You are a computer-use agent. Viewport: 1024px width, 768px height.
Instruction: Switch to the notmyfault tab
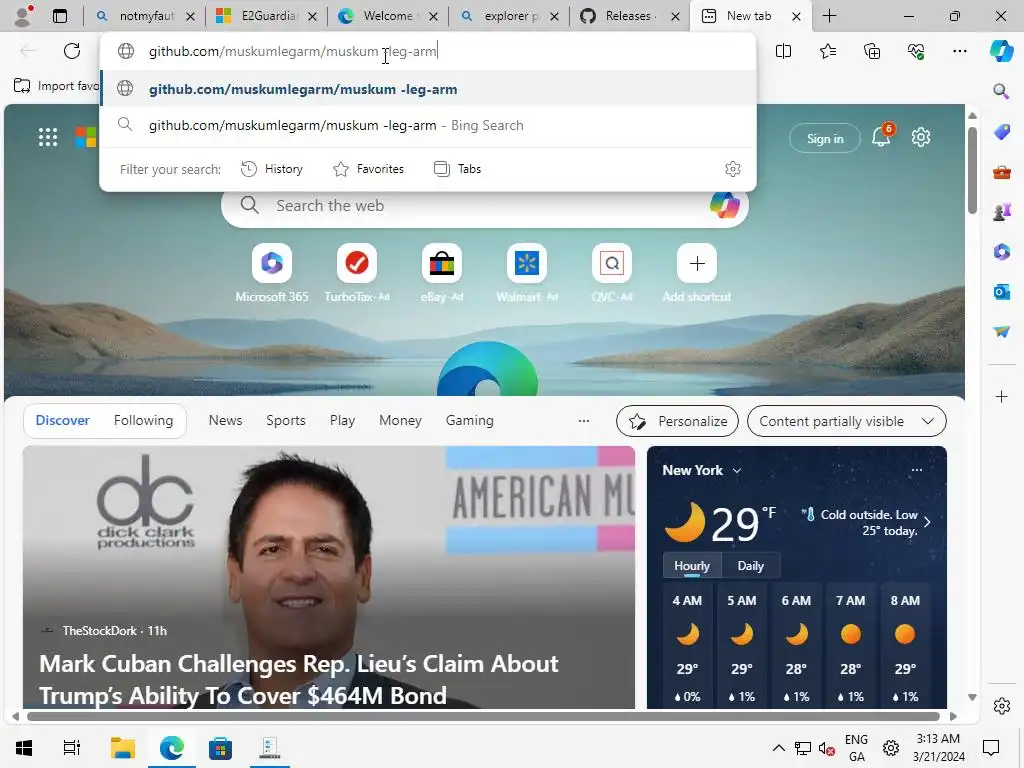point(146,16)
